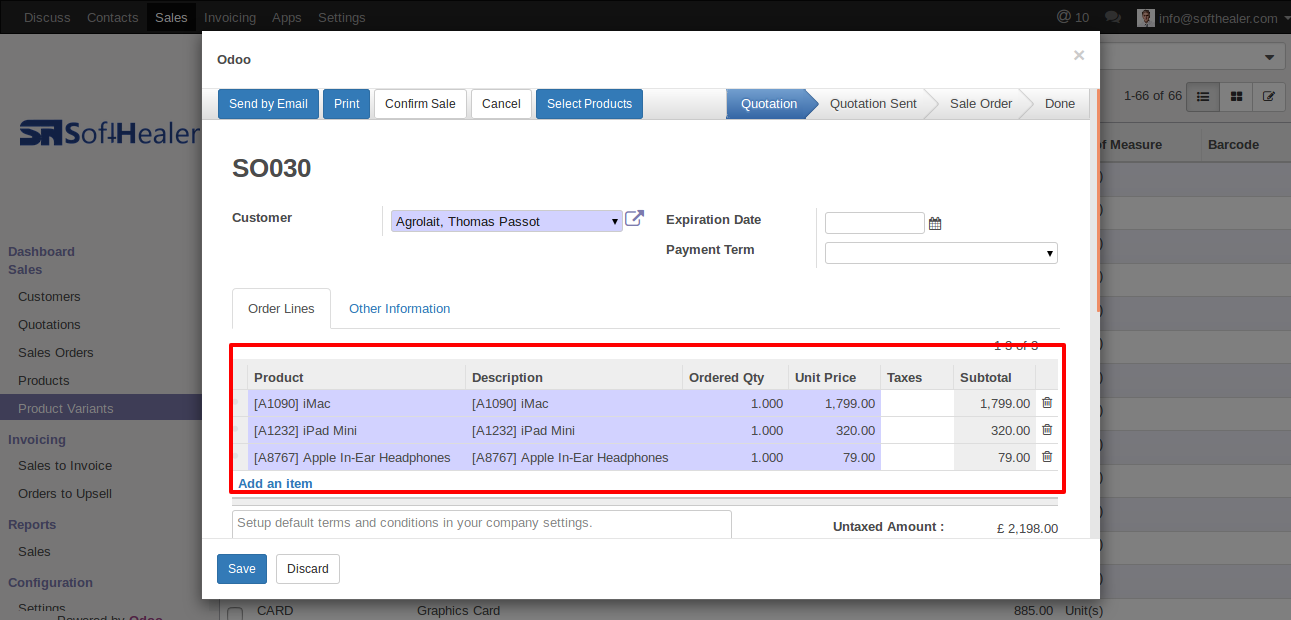This screenshot has height=620, width=1291.
Task: Open the Apps menu
Action: [x=287, y=17]
